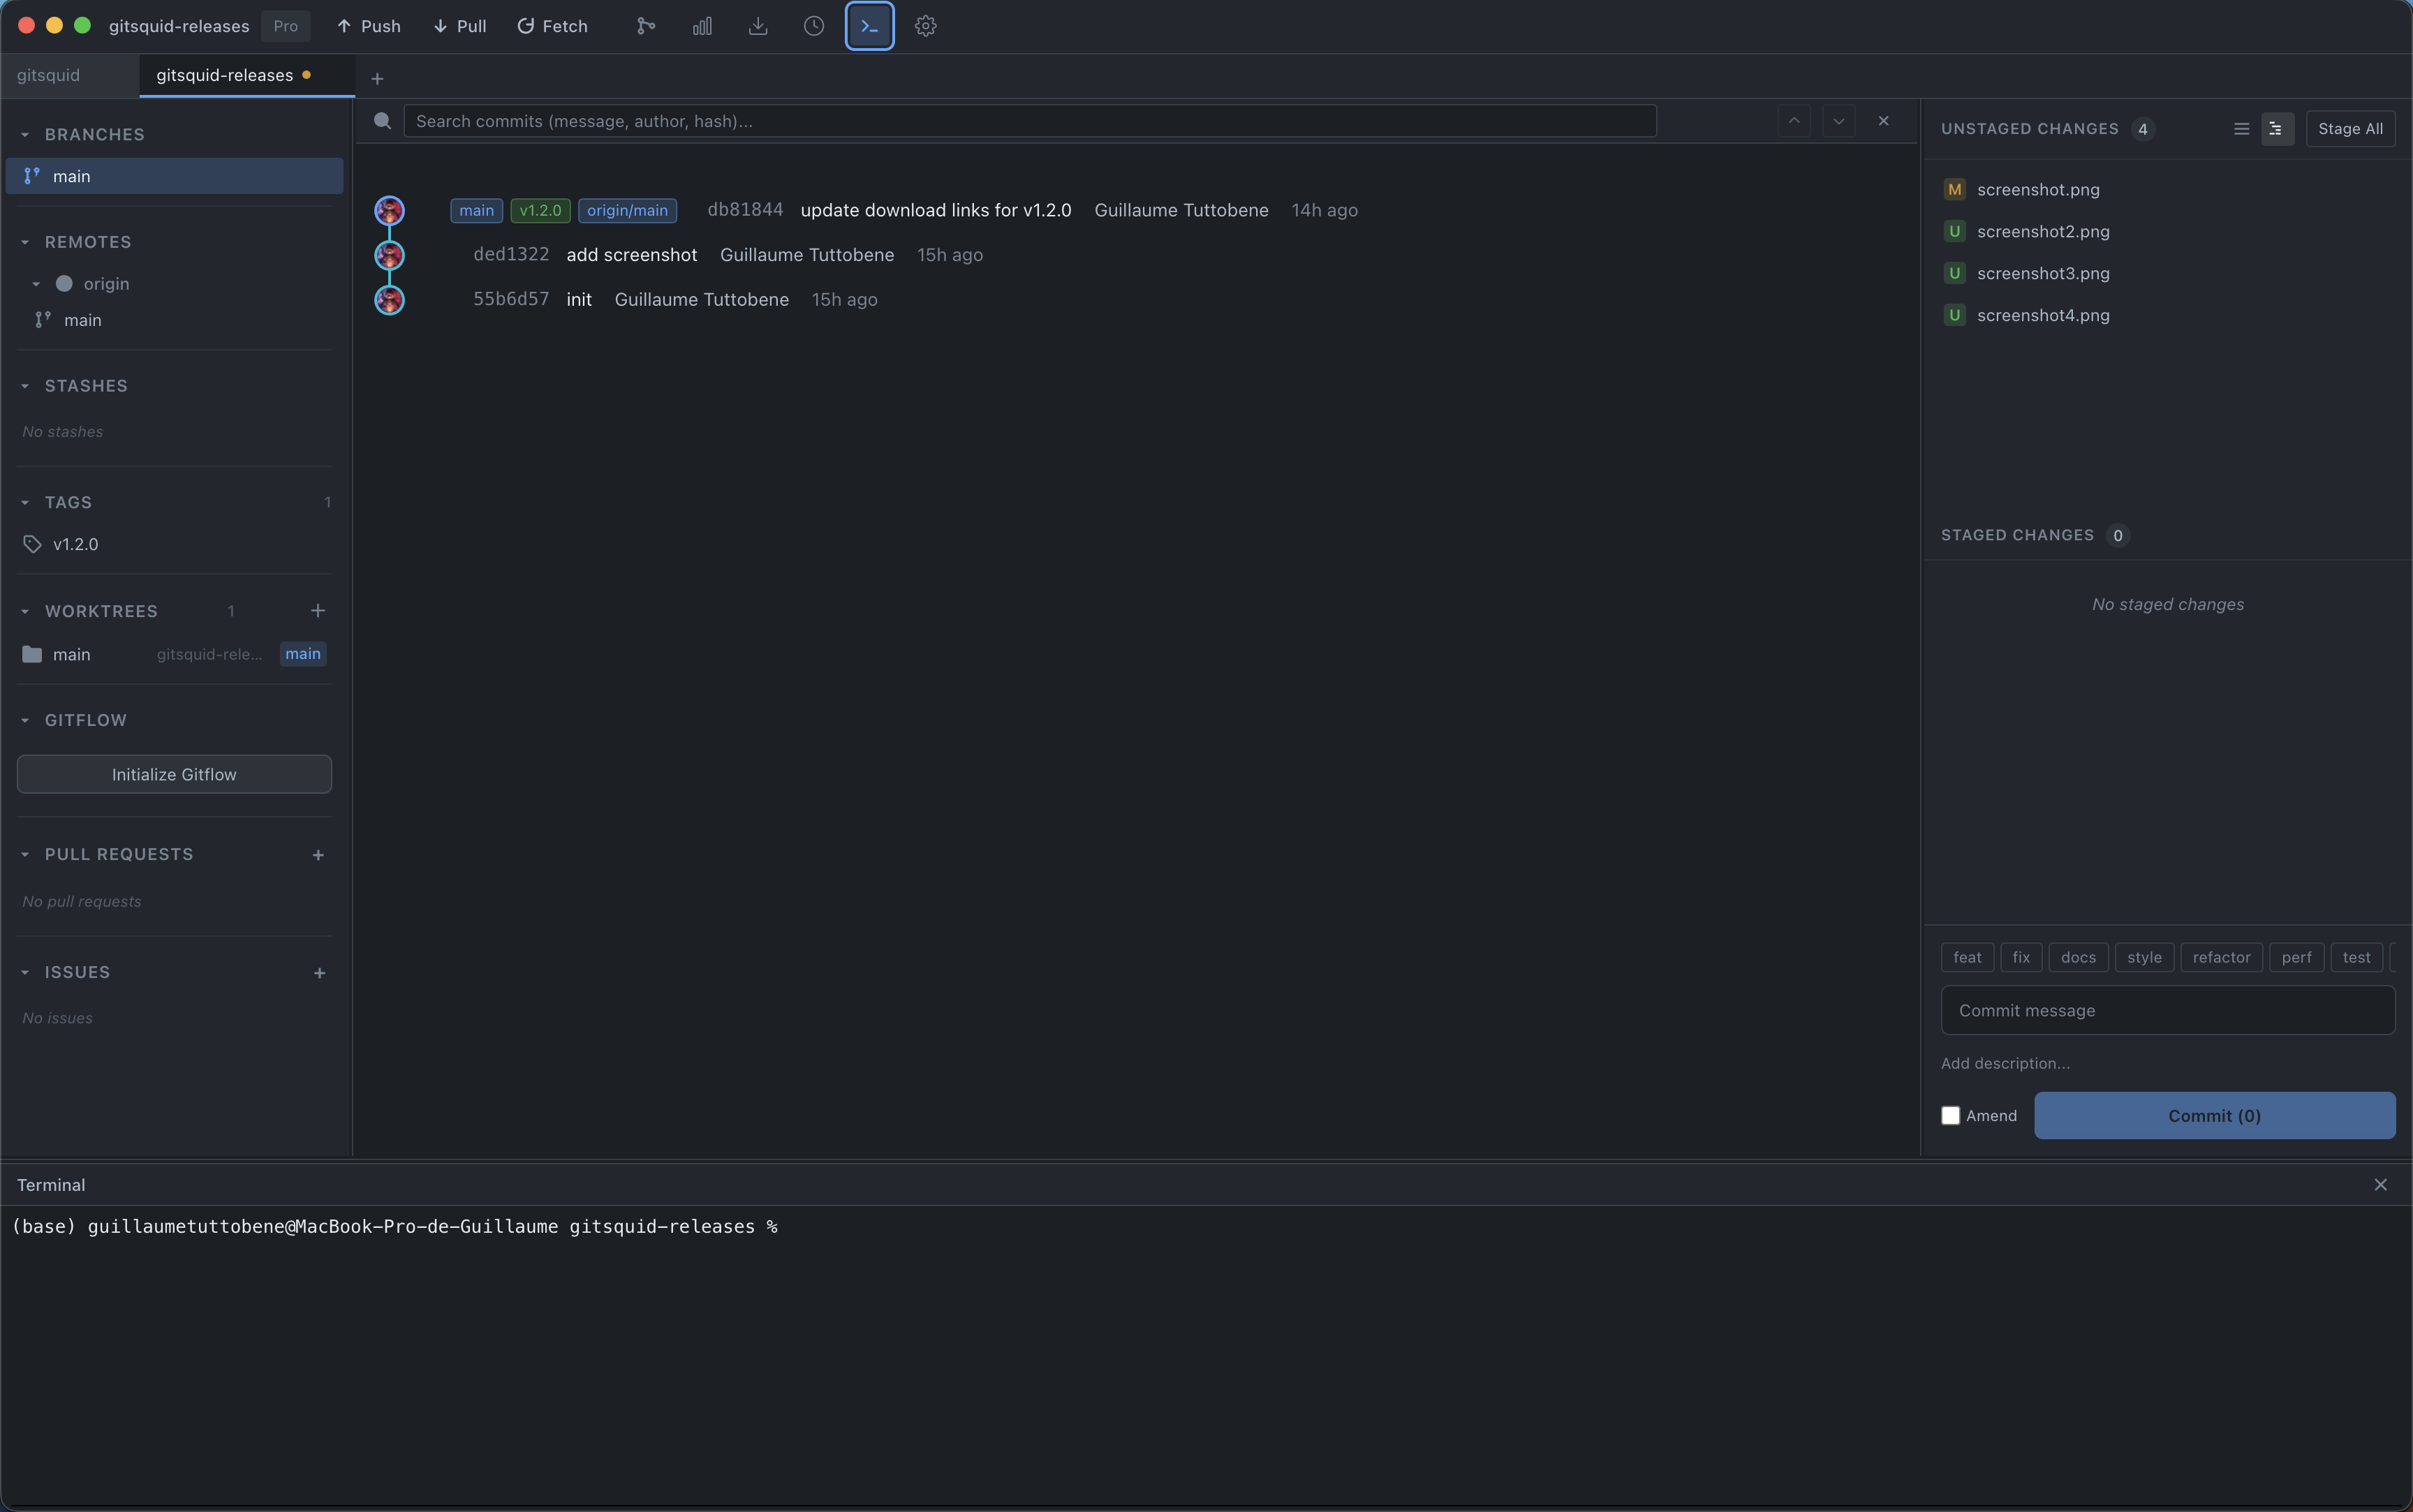Switch unstaged changes to list view icon
This screenshot has height=1512, width=2413.
(x=2242, y=128)
